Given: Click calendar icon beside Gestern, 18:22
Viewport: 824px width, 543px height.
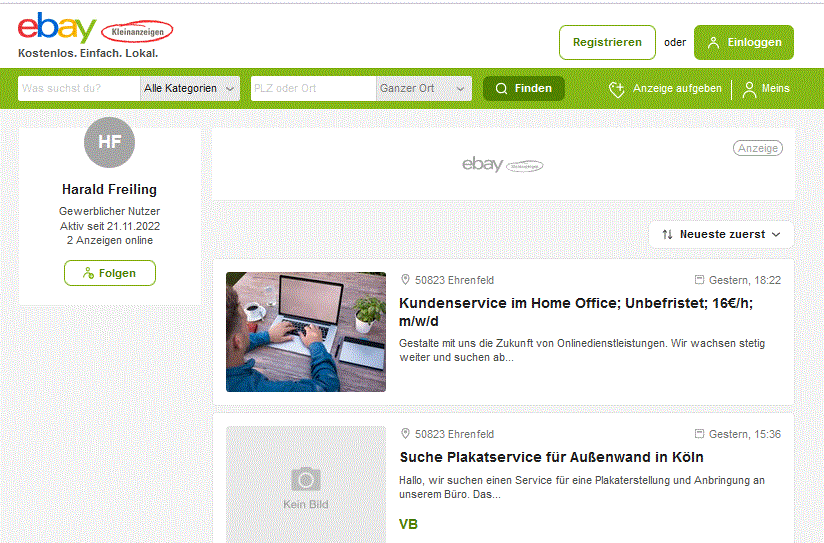Looking at the screenshot, I should 699,280.
